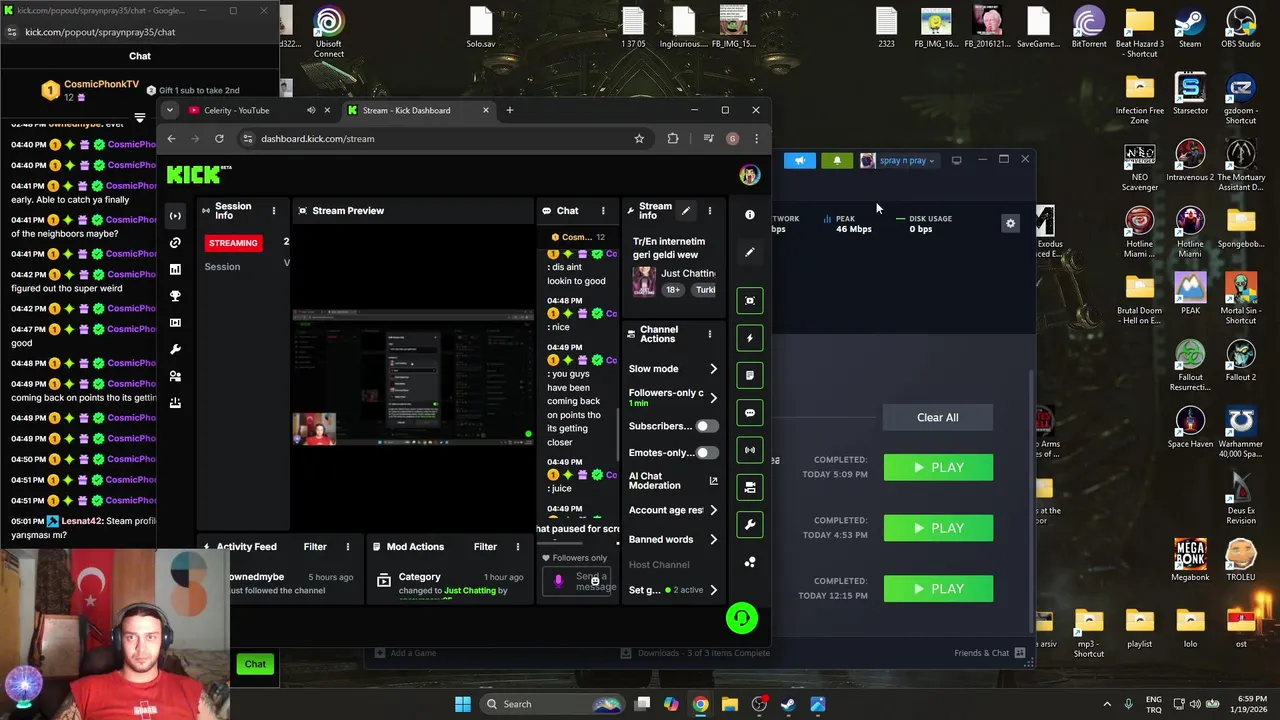The width and height of the screenshot is (1280, 720).
Task: Click the green lightning bolt icon in right toolbar
Action: point(750,338)
